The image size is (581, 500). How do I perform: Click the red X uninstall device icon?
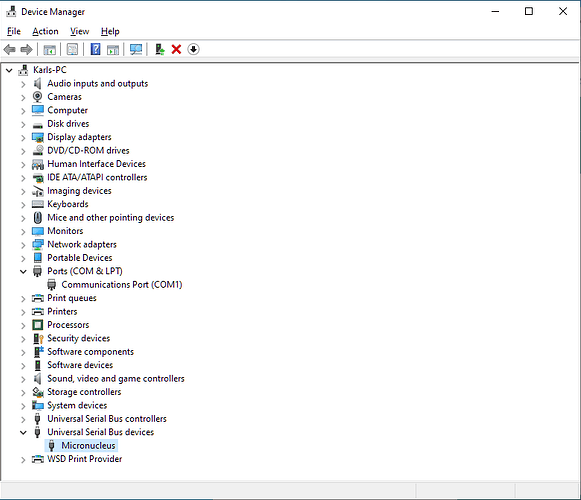click(176, 49)
